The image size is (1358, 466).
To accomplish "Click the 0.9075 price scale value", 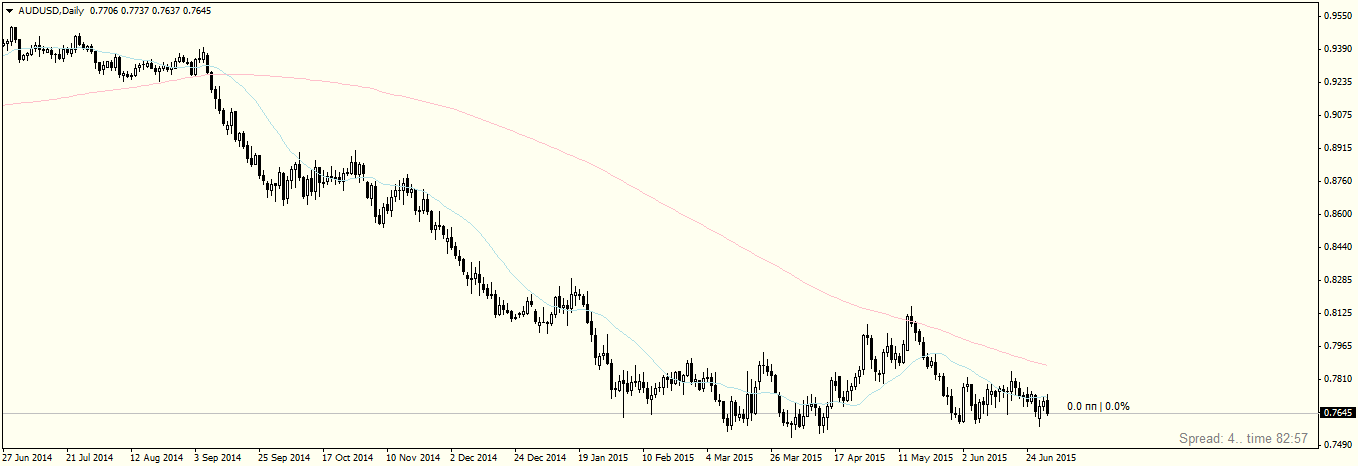I will 1338,115.
